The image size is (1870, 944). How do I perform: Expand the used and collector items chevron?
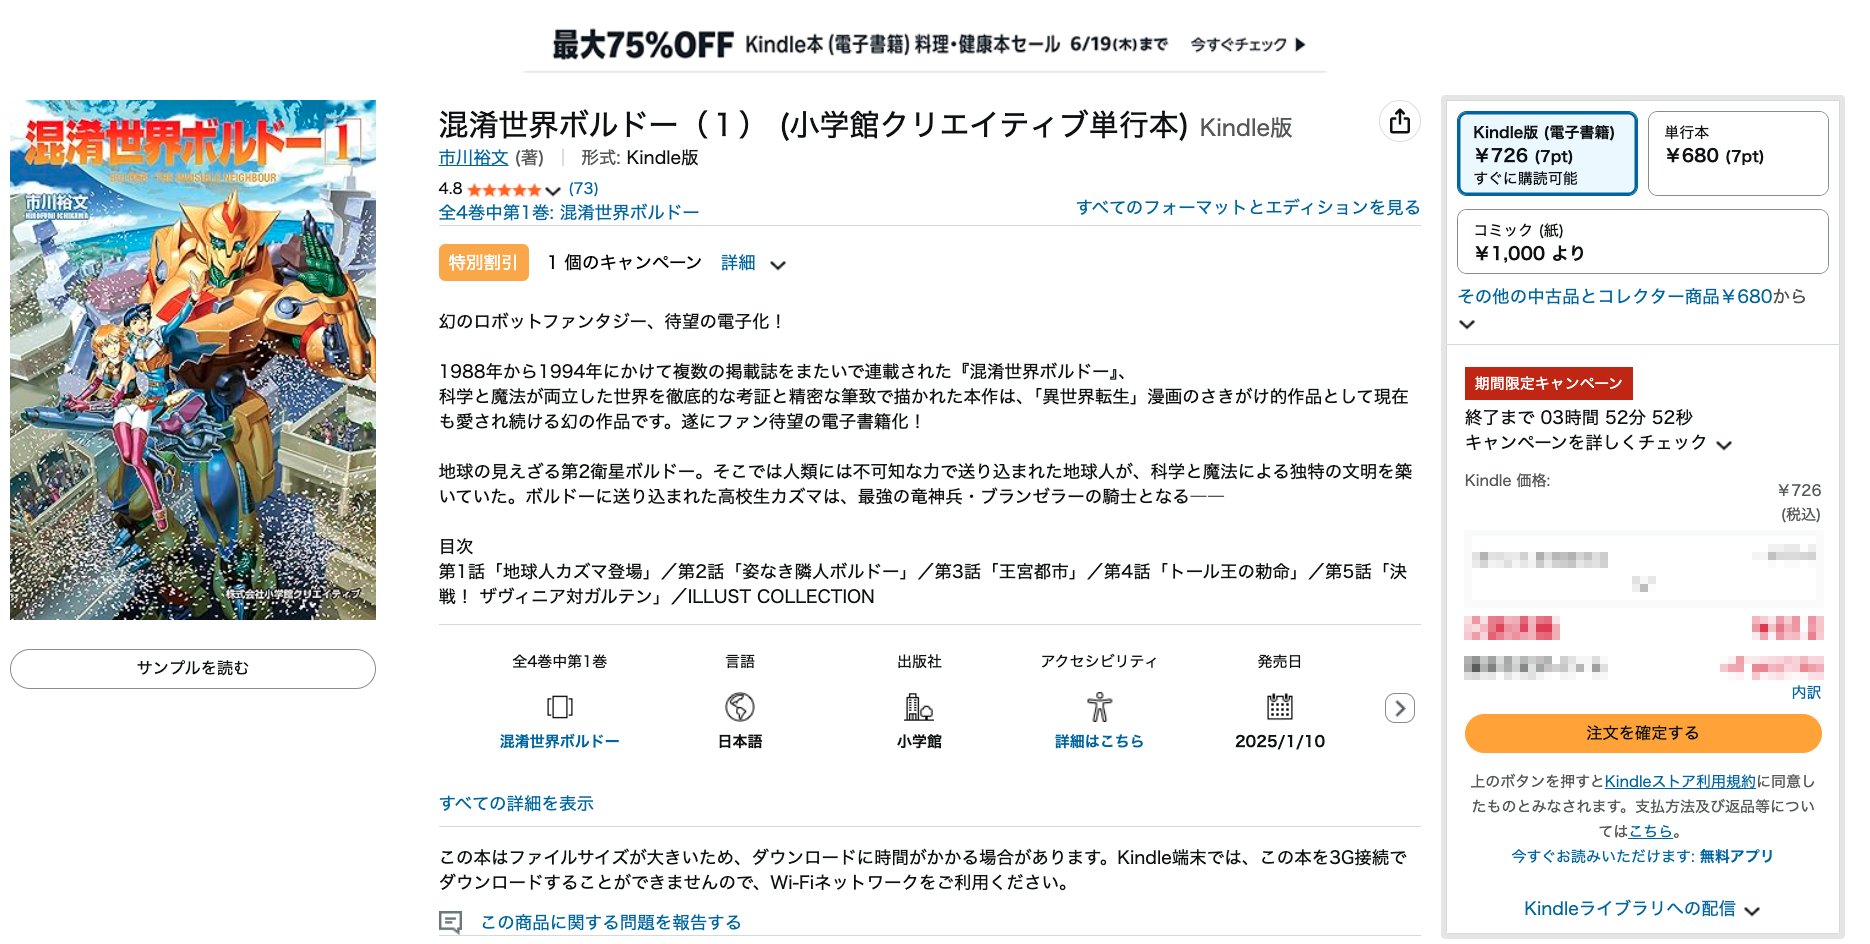point(1467,324)
